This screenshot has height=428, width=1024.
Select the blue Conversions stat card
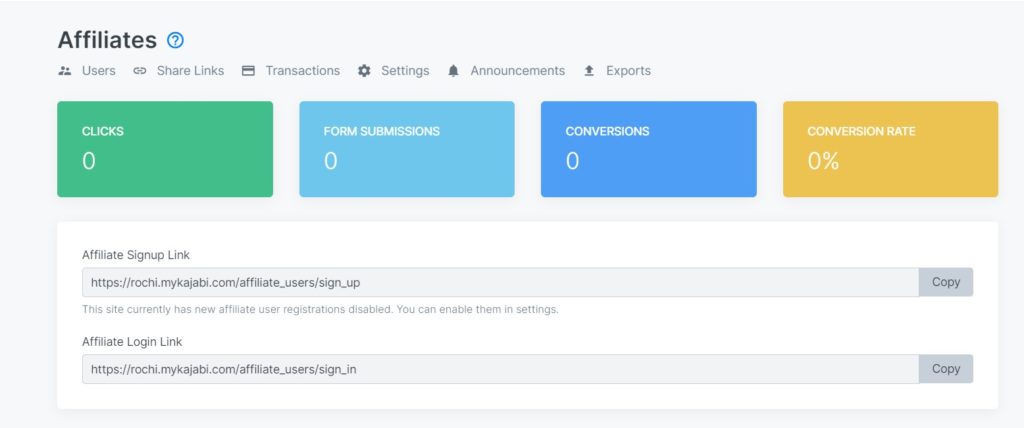(648, 149)
